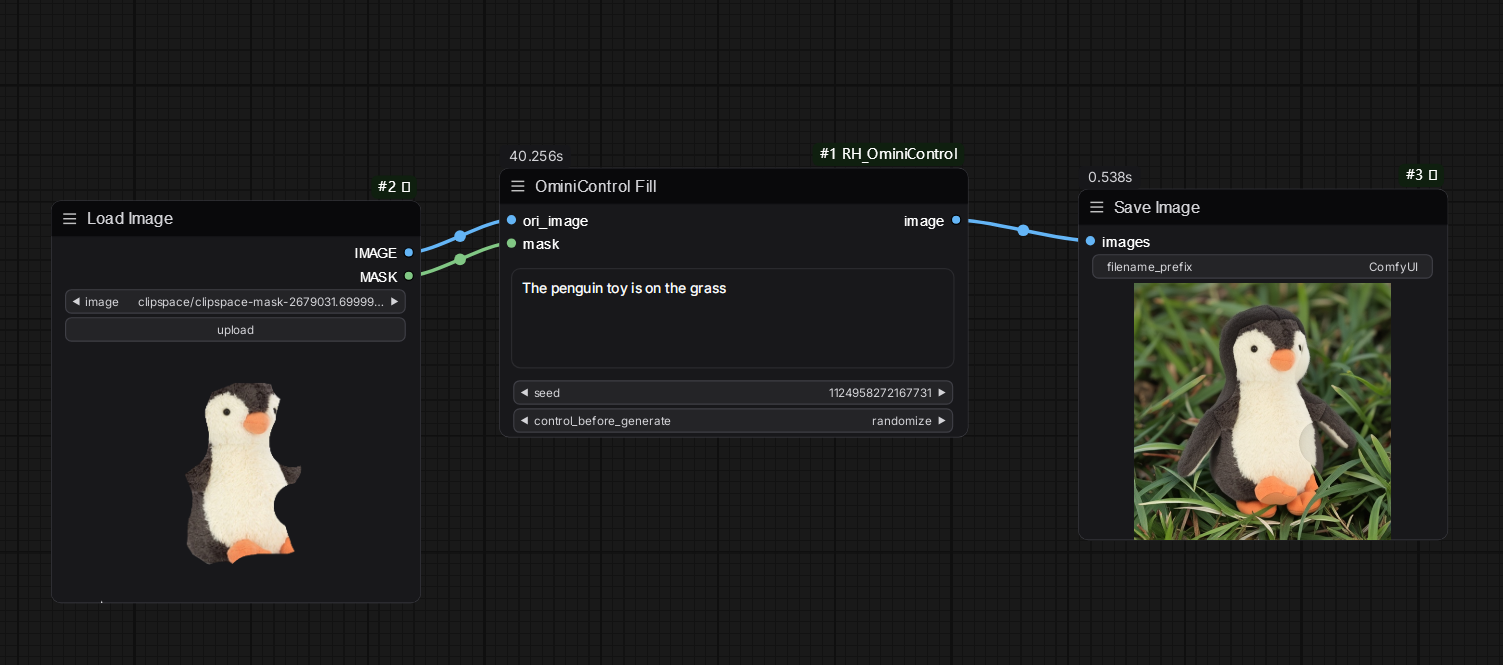Click the penguin on grass output preview
Viewport: 1503px width, 665px height.
[1262, 411]
